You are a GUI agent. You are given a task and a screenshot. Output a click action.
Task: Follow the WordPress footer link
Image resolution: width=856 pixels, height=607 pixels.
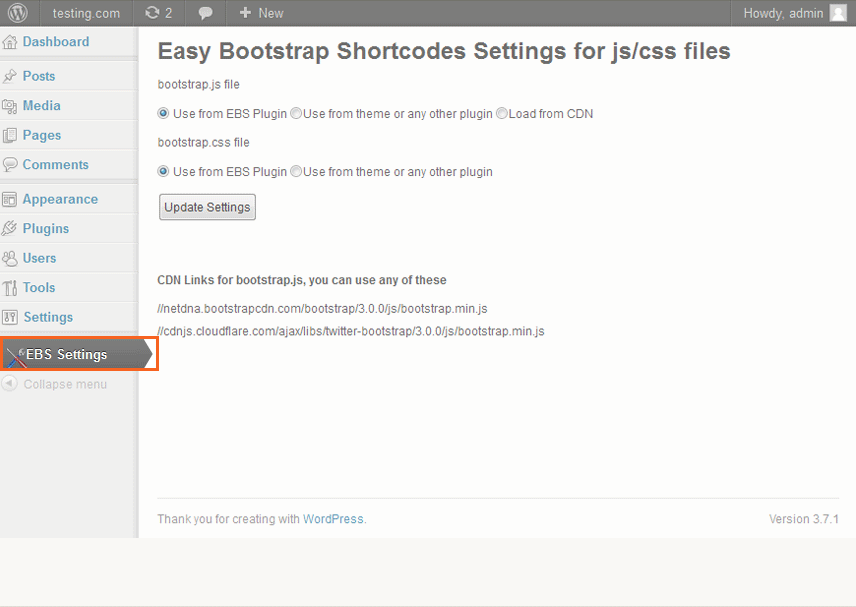tap(333, 519)
